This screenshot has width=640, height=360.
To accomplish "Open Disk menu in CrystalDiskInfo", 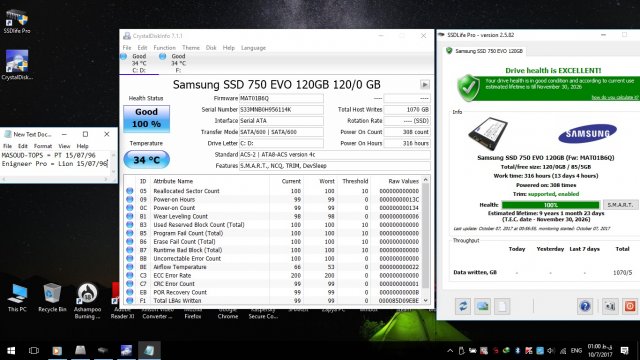I will point(211,48).
